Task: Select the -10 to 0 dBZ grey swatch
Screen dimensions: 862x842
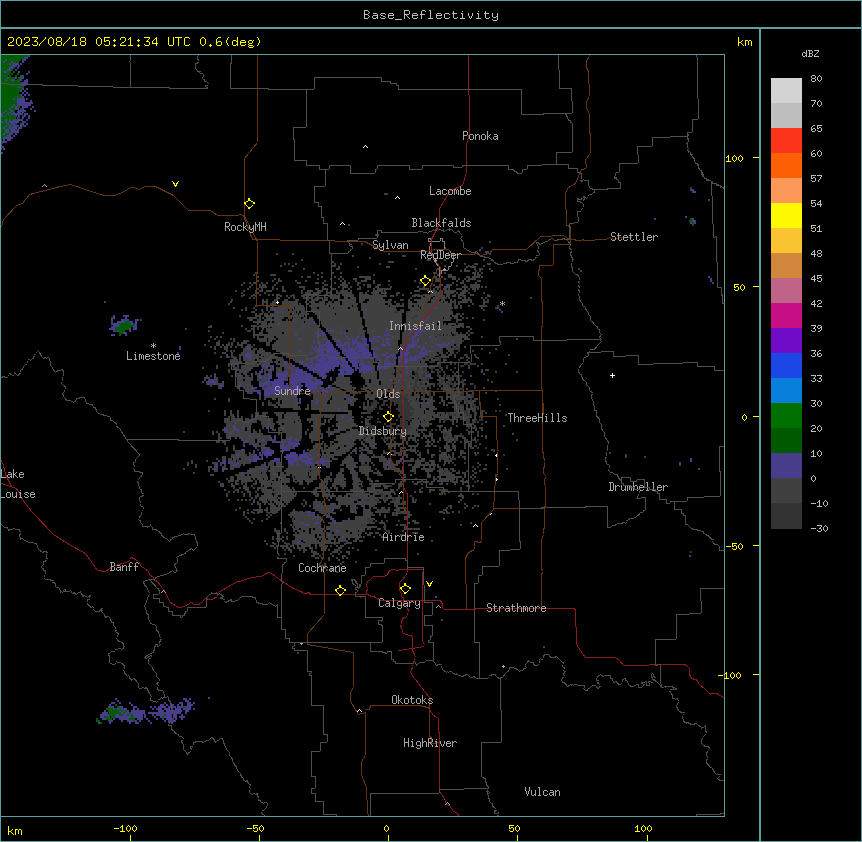Action: click(x=786, y=490)
